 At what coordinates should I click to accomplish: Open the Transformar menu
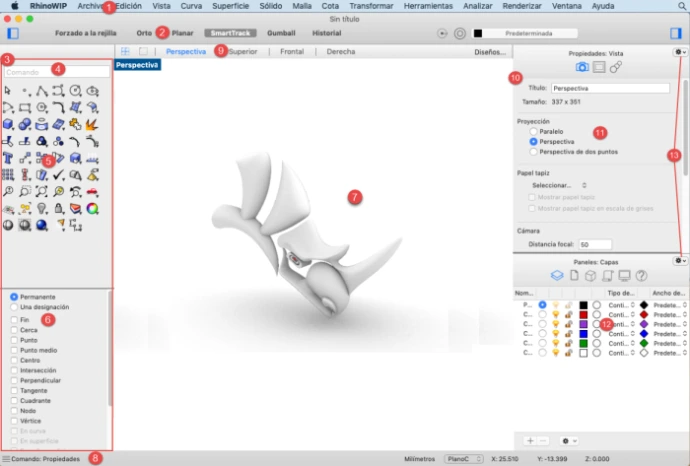[x=371, y=6]
